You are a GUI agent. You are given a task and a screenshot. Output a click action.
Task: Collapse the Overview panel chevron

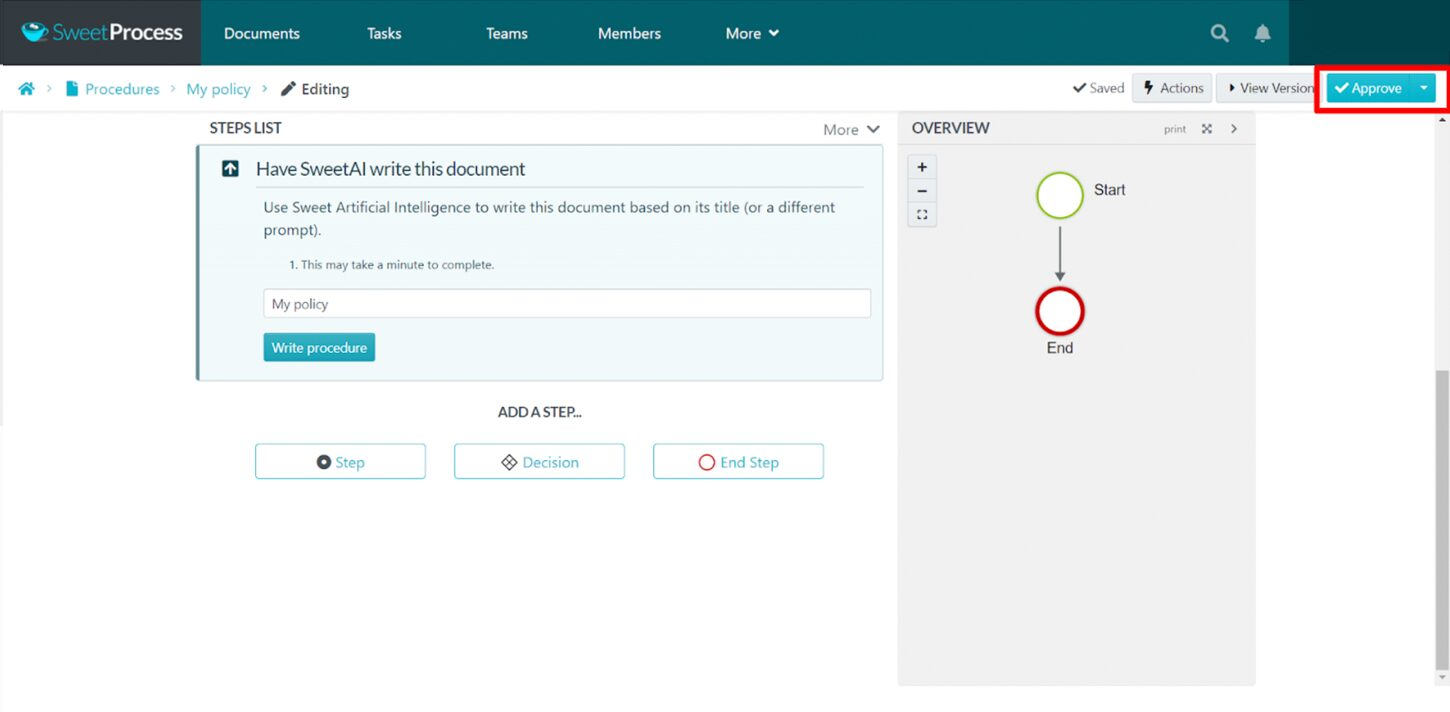[1234, 129]
